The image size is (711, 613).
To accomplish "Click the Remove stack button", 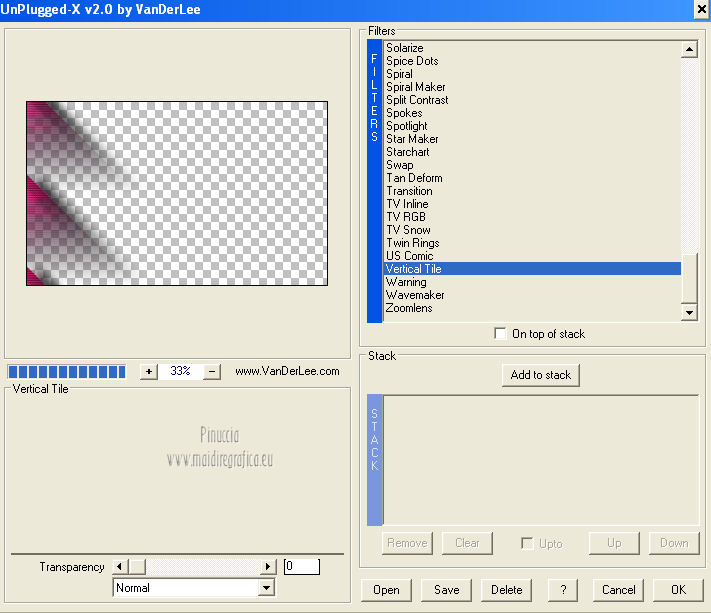I will point(407,543).
